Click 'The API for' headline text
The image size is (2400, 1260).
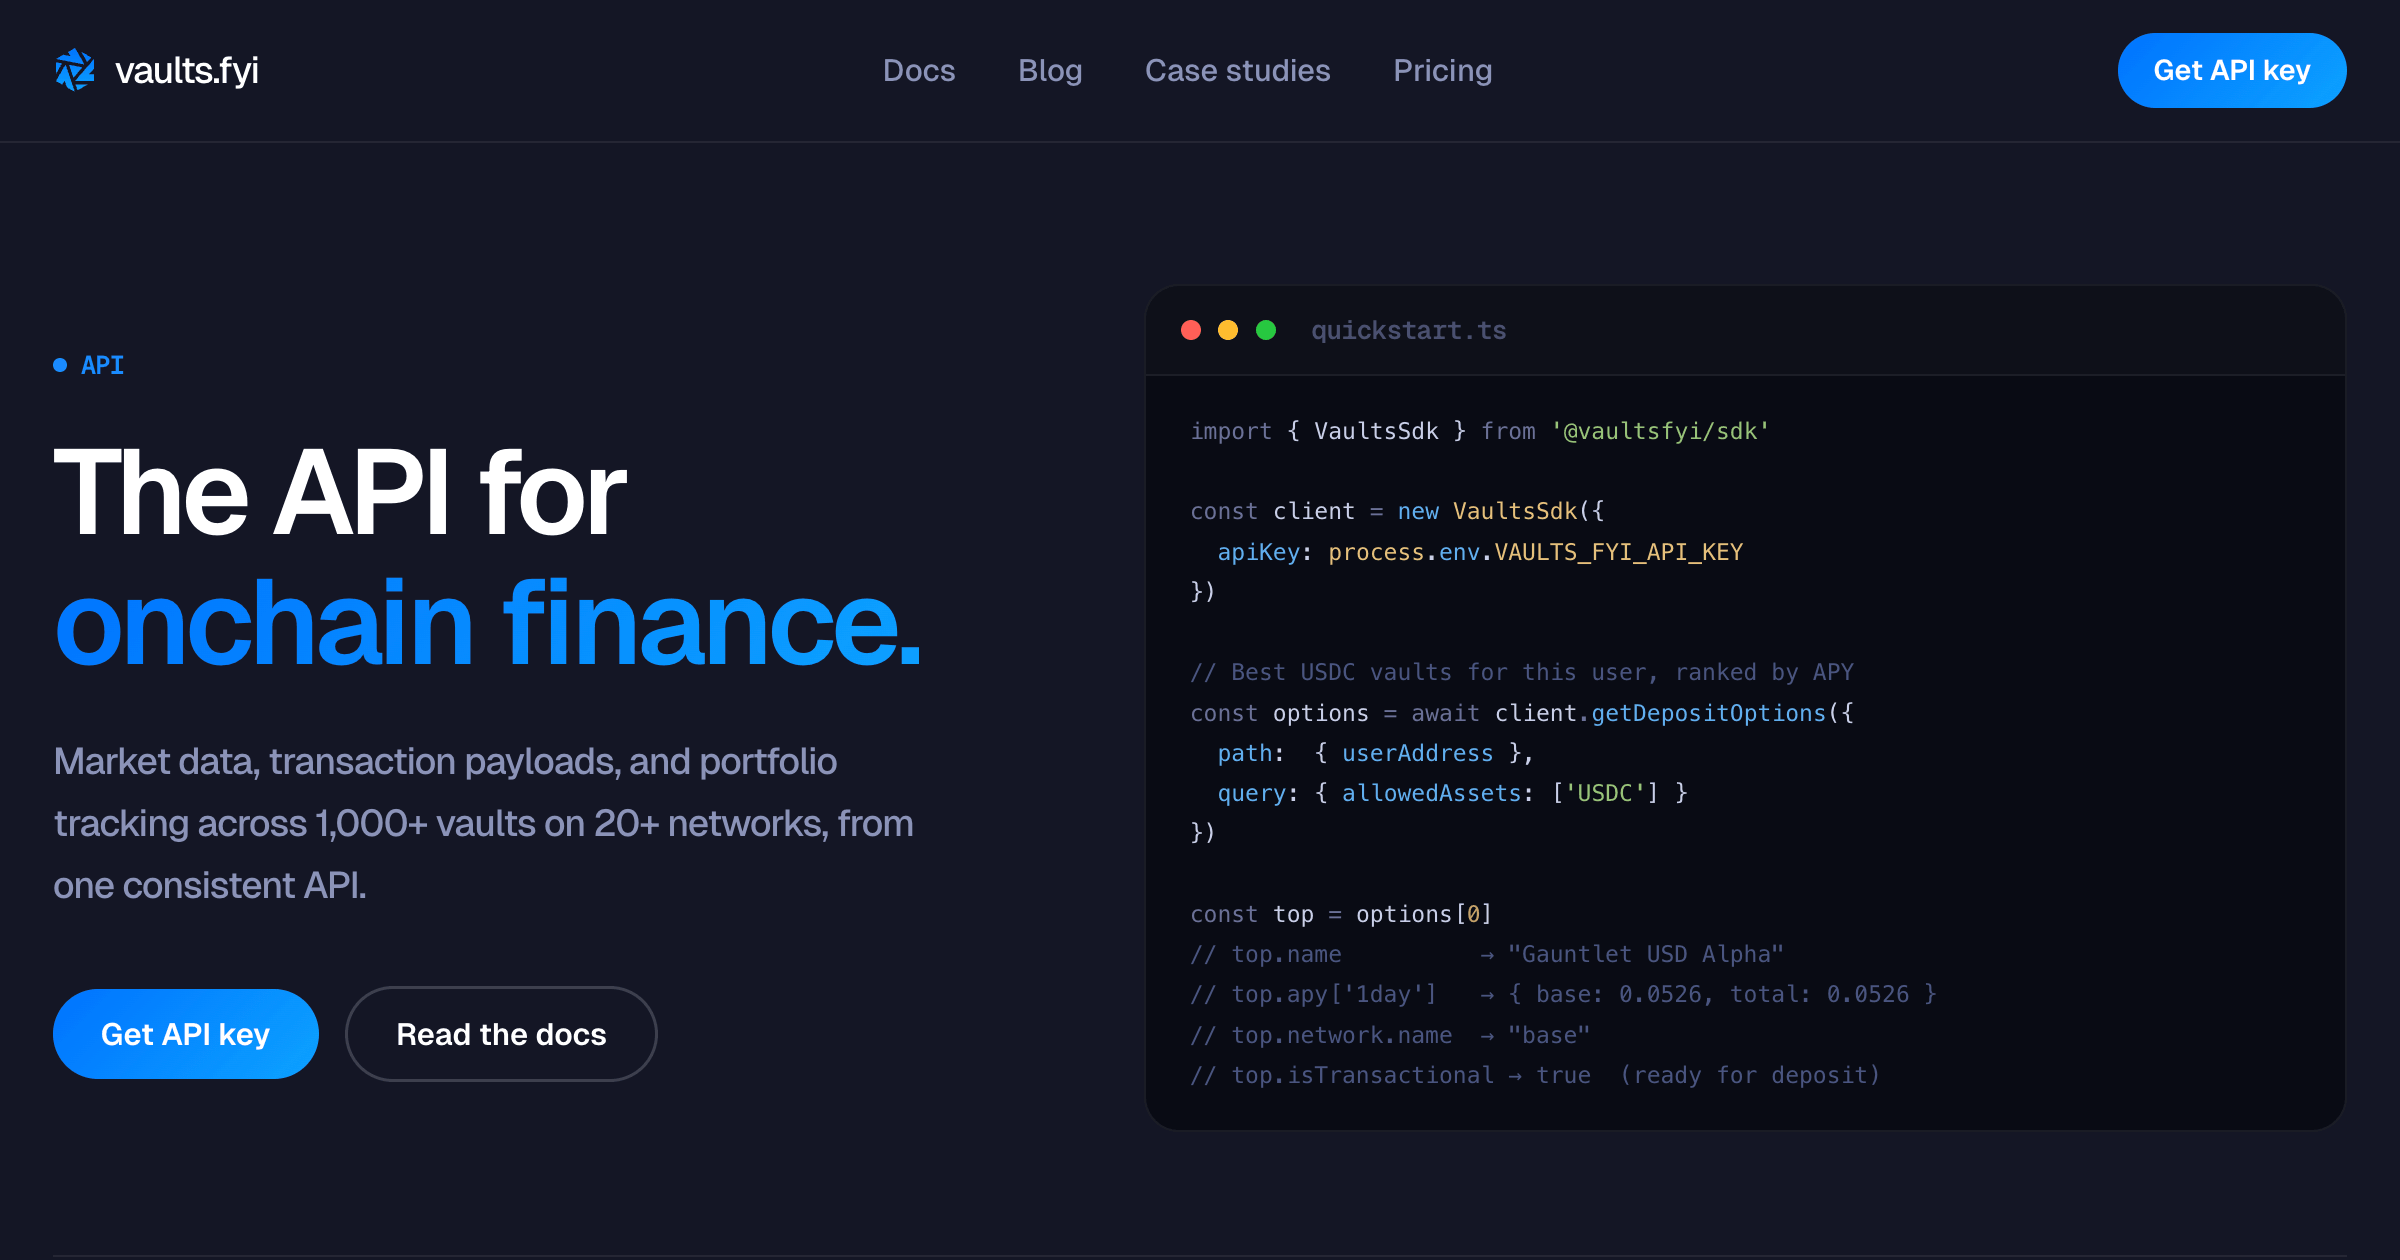pyautogui.click(x=340, y=492)
